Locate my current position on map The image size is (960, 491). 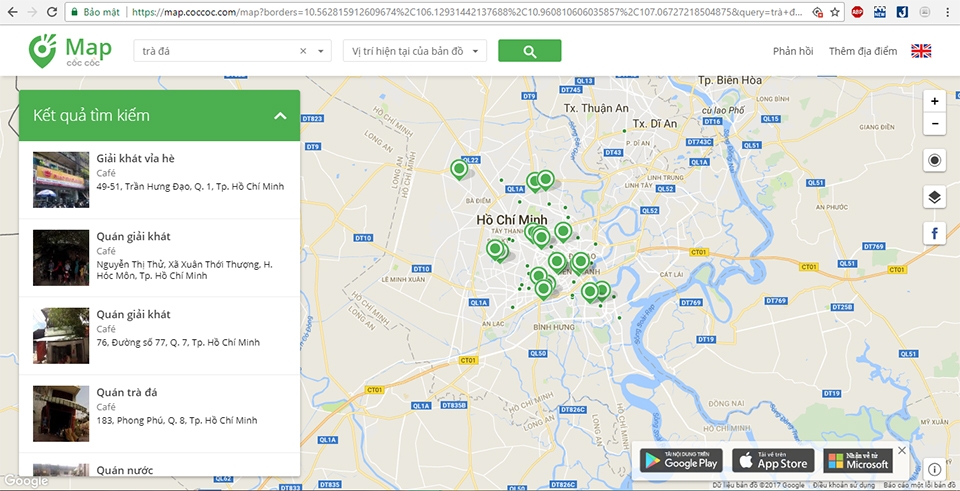934,160
